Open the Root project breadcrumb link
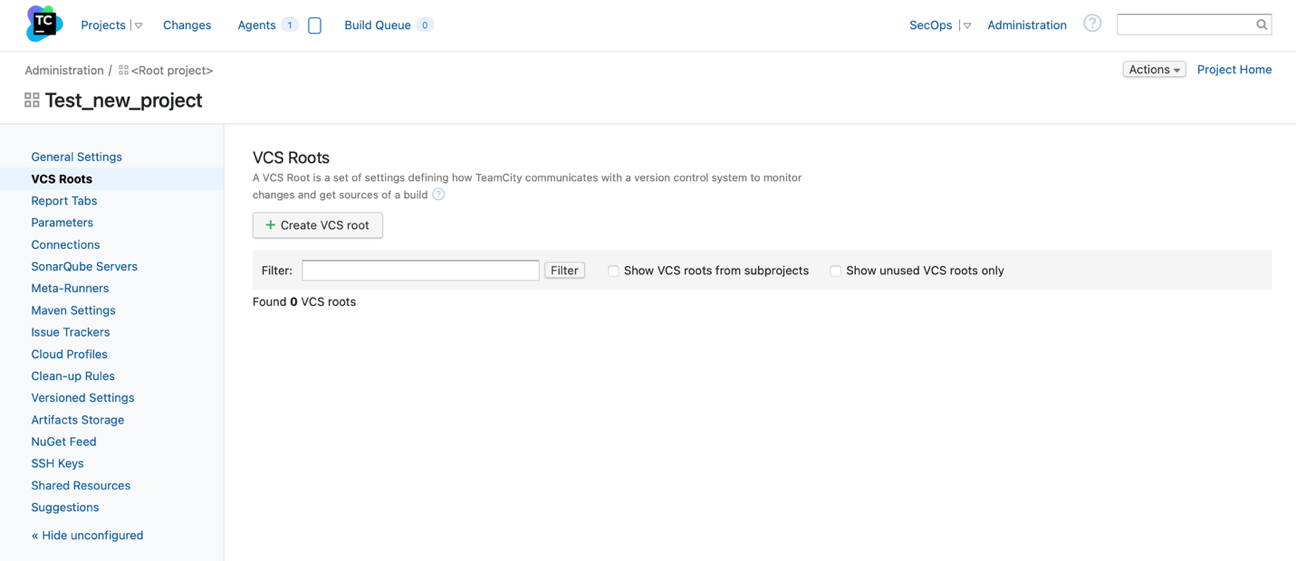This screenshot has width=1296, height=561. 172,70
